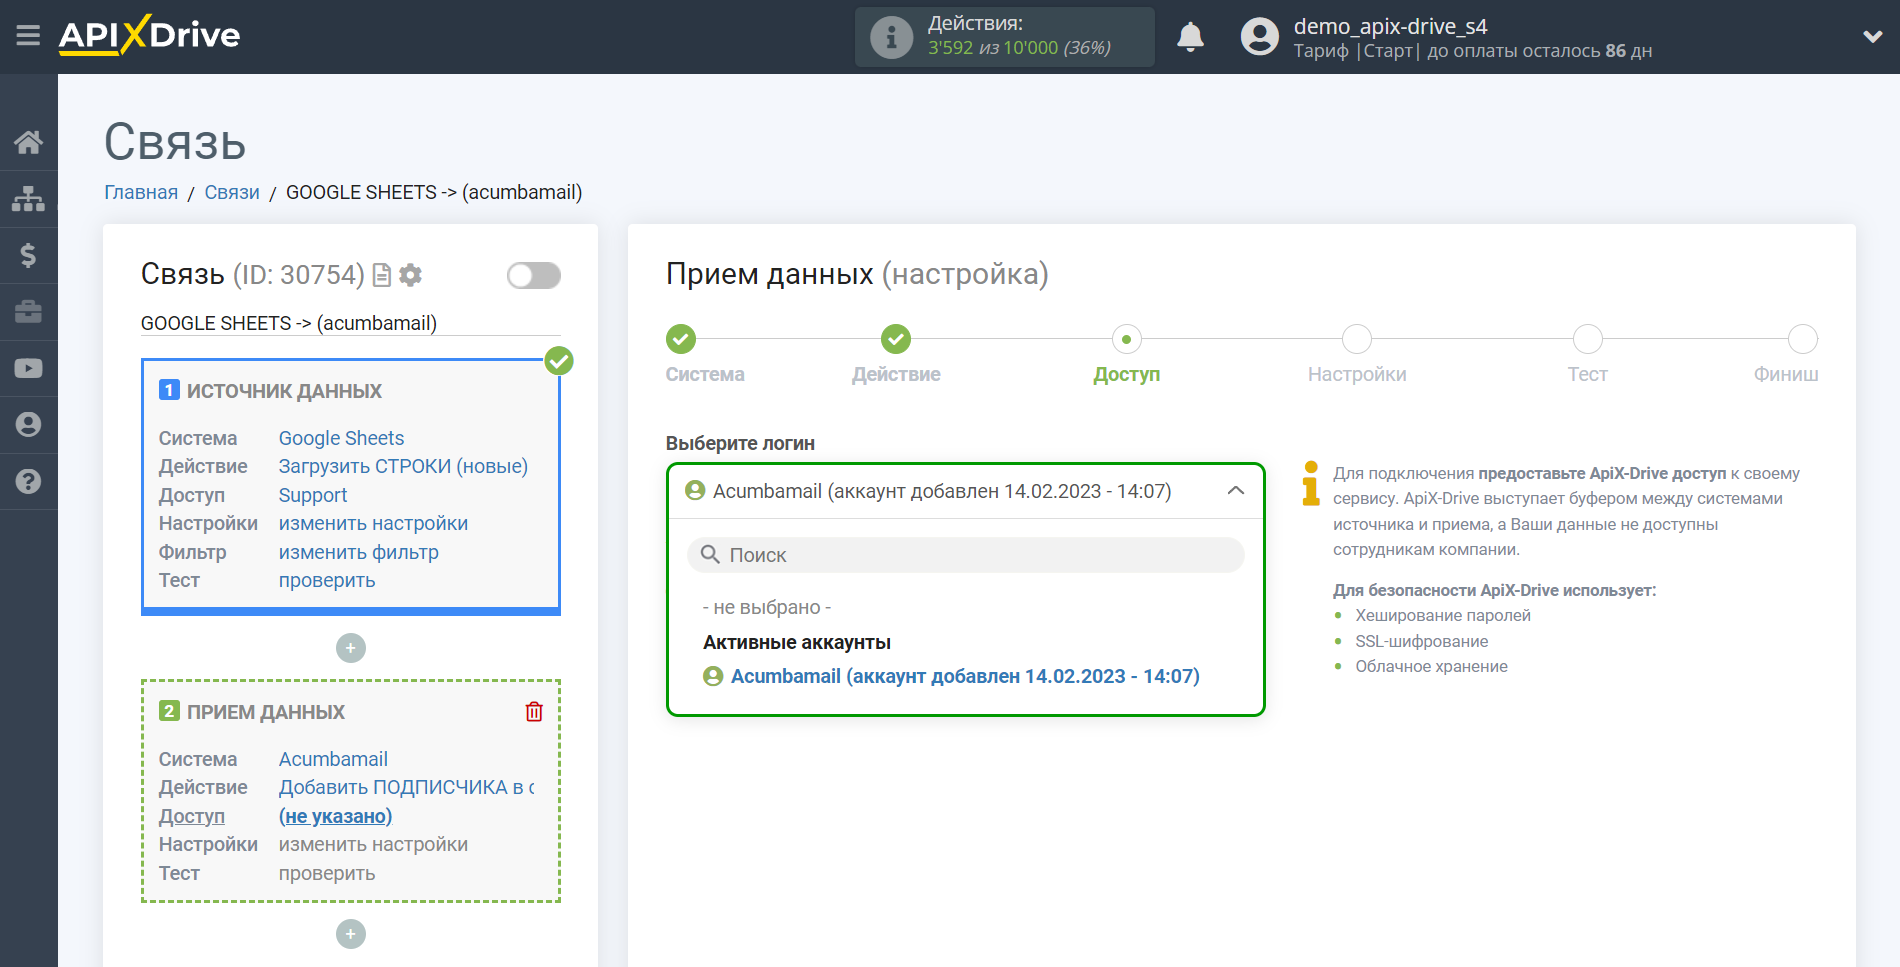Open connection settings gear icon
Image resolution: width=1900 pixels, height=967 pixels.
point(410,275)
